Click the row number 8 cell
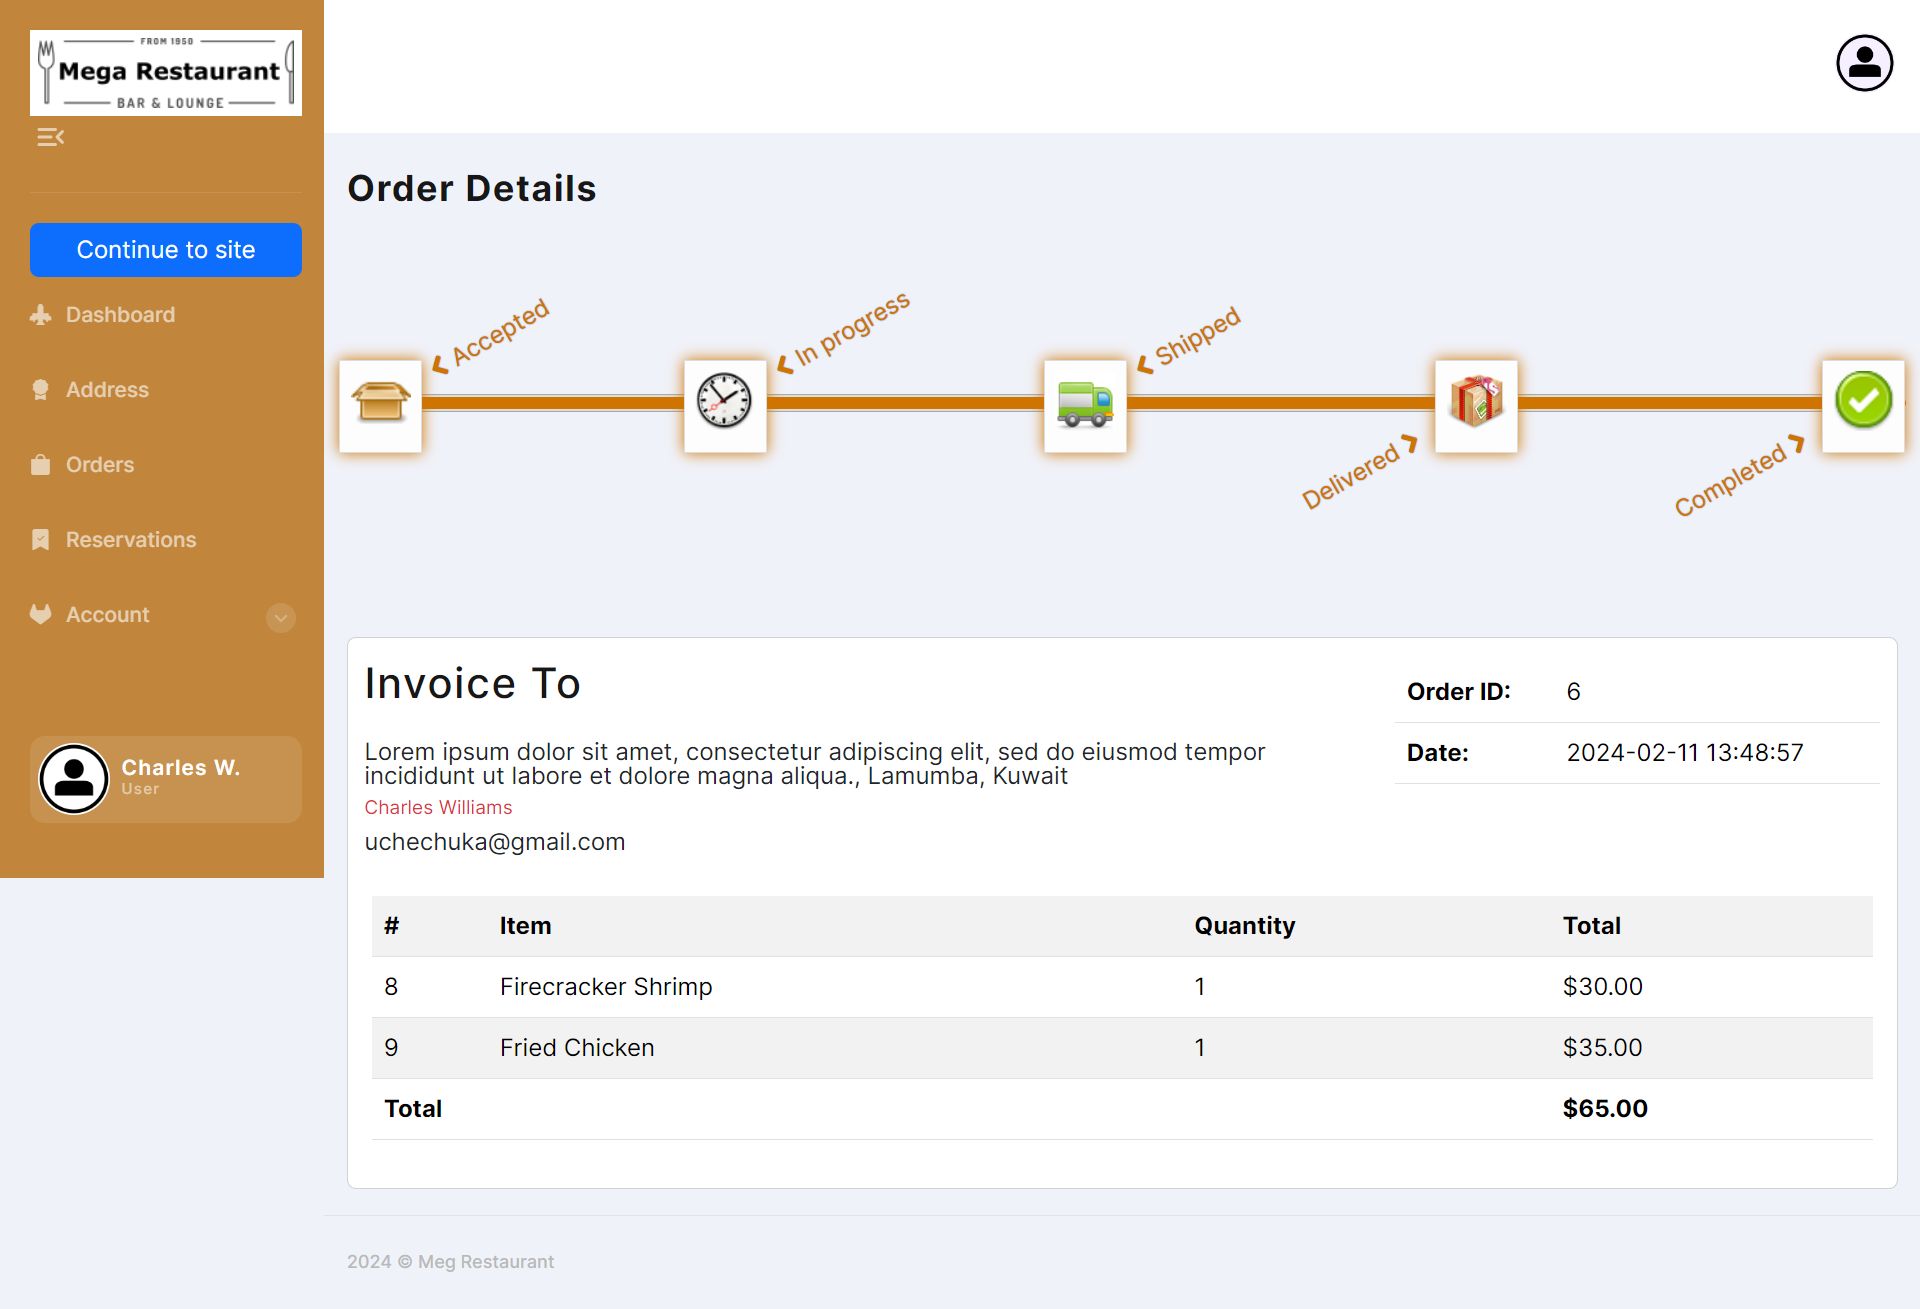The width and height of the screenshot is (1920, 1309). coord(391,987)
